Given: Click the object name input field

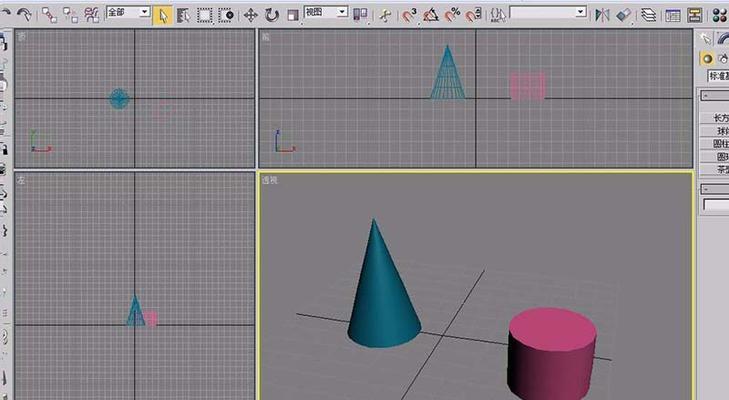Looking at the screenshot, I should (716, 205).
